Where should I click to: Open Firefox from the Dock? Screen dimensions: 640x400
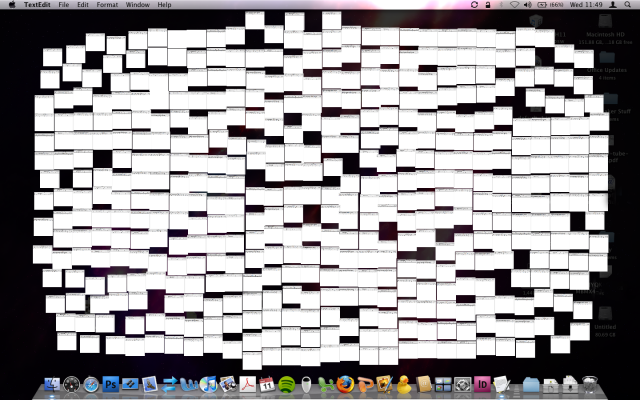click(345, 384)
